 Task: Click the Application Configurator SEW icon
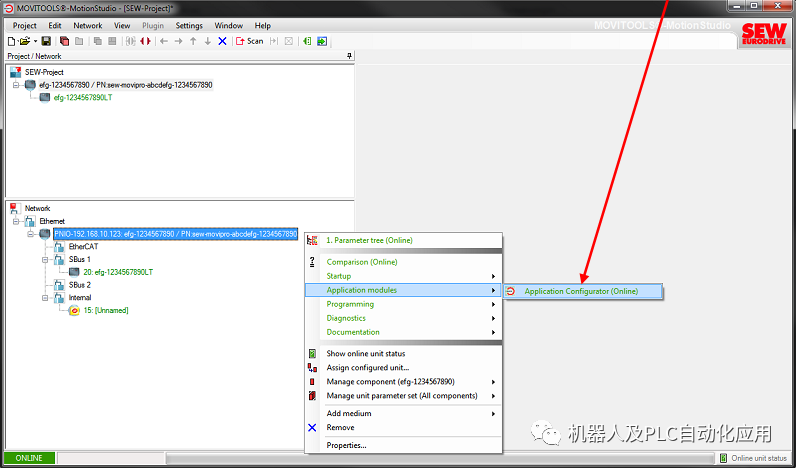[511, 291]
